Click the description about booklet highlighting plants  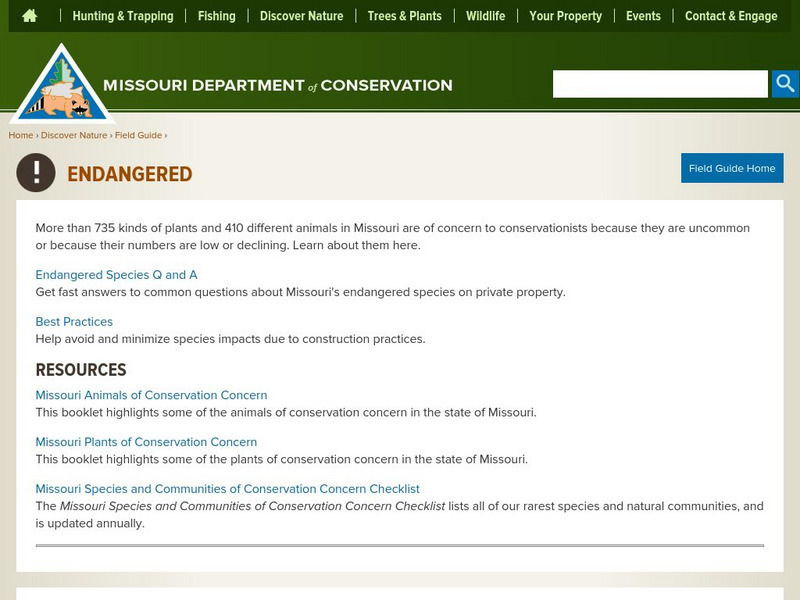click(282, 459)
